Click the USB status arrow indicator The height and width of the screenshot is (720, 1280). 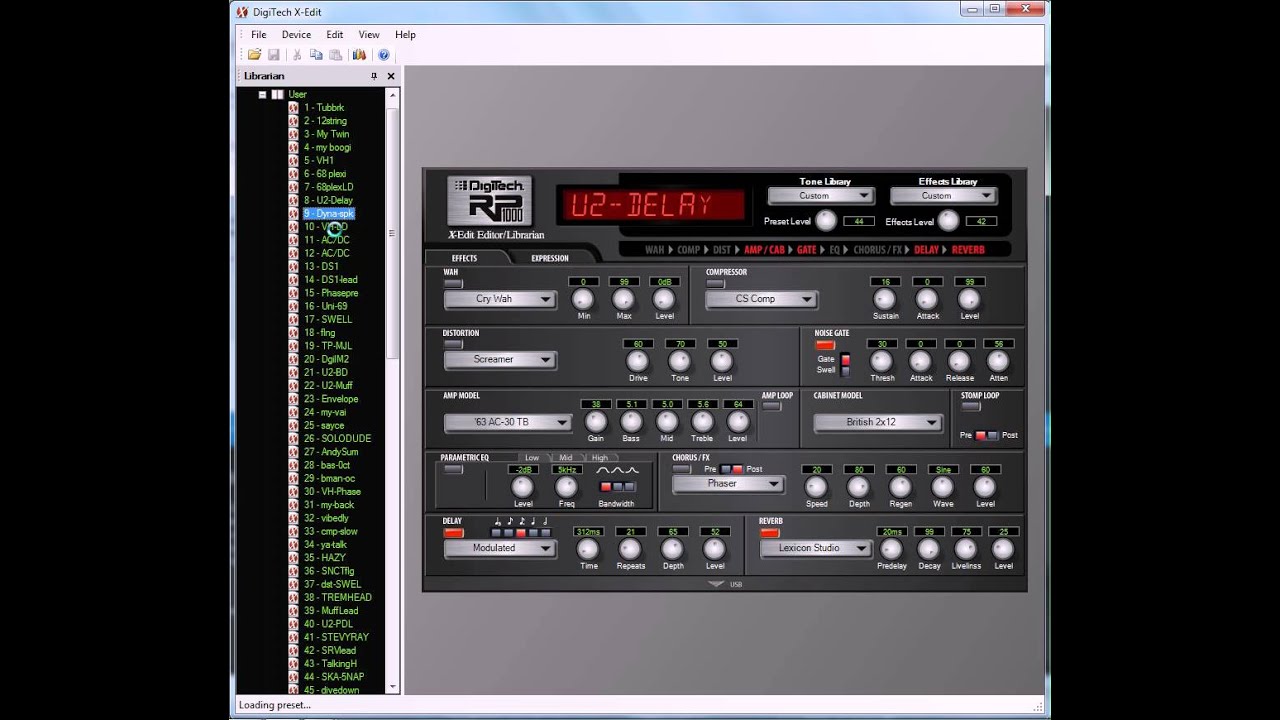coord(716,584)
